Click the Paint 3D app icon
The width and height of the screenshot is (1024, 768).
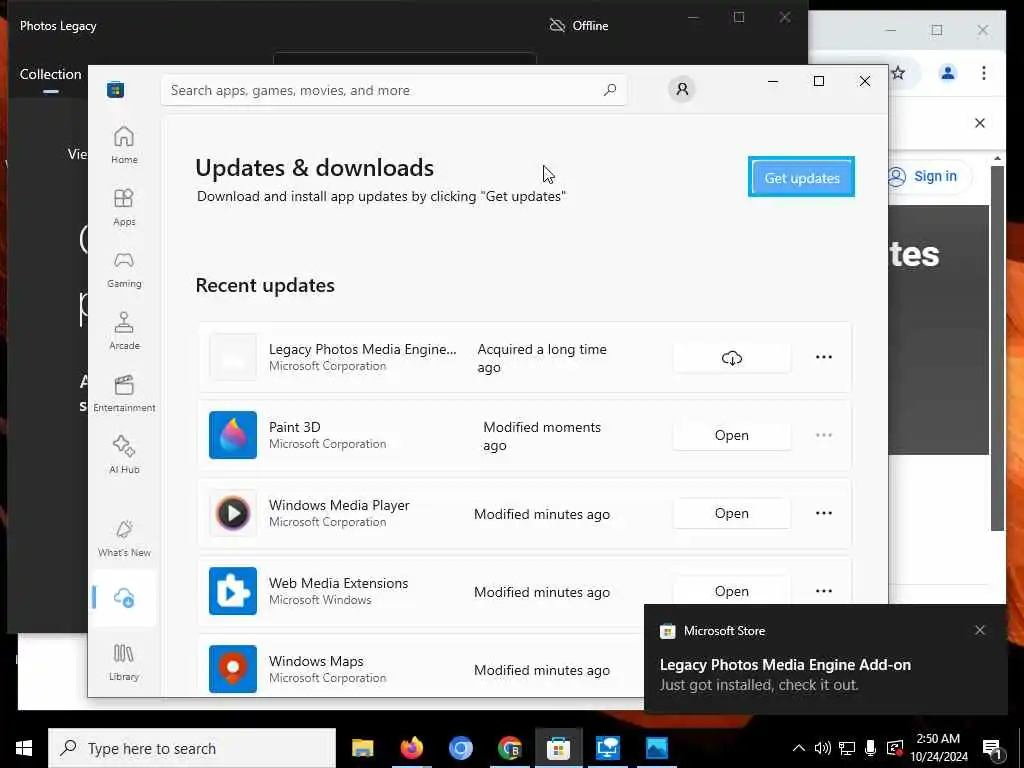point(233,435)
